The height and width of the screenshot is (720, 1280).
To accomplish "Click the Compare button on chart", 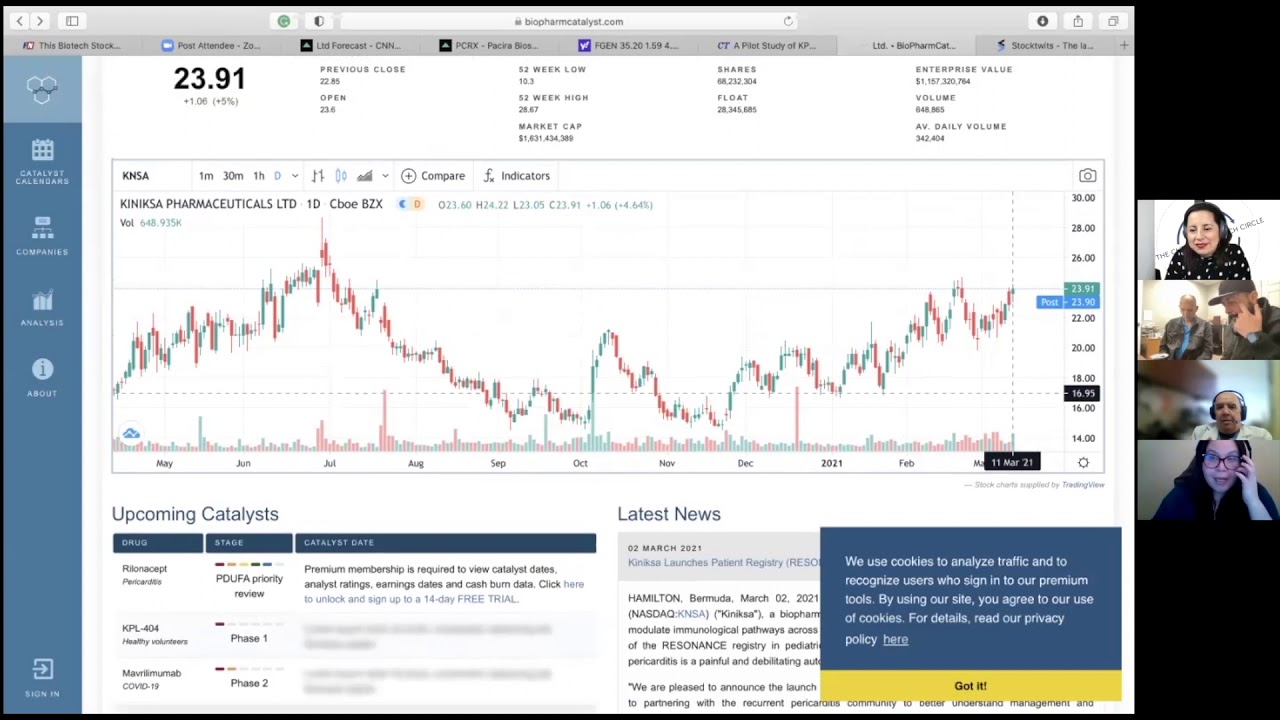I will click(x=433, y=176).
